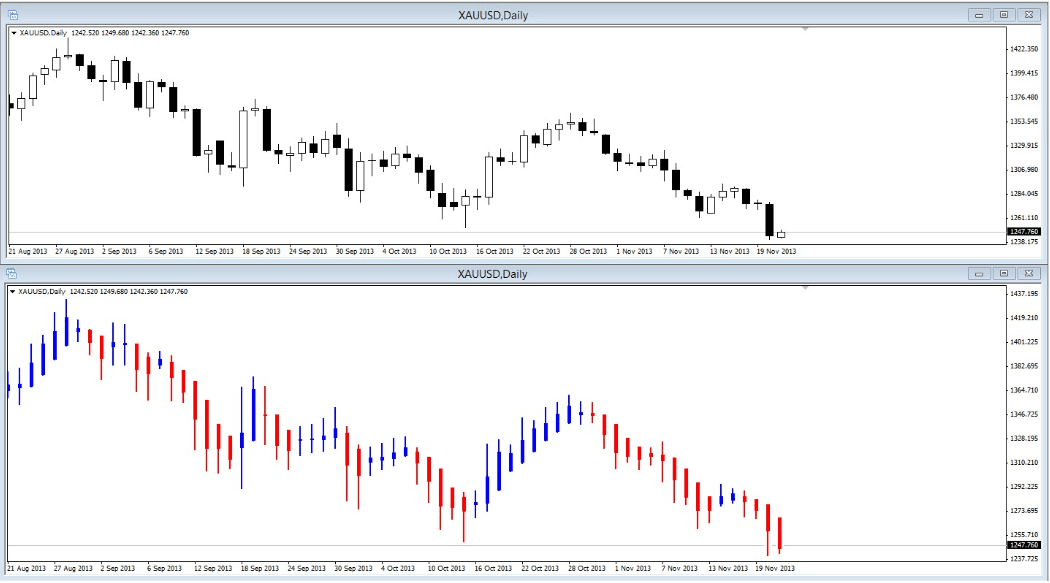Click the 21 Aug 2013 date in bottom chart
This screenshot has height=583, width=1050.
pos(26,568)
